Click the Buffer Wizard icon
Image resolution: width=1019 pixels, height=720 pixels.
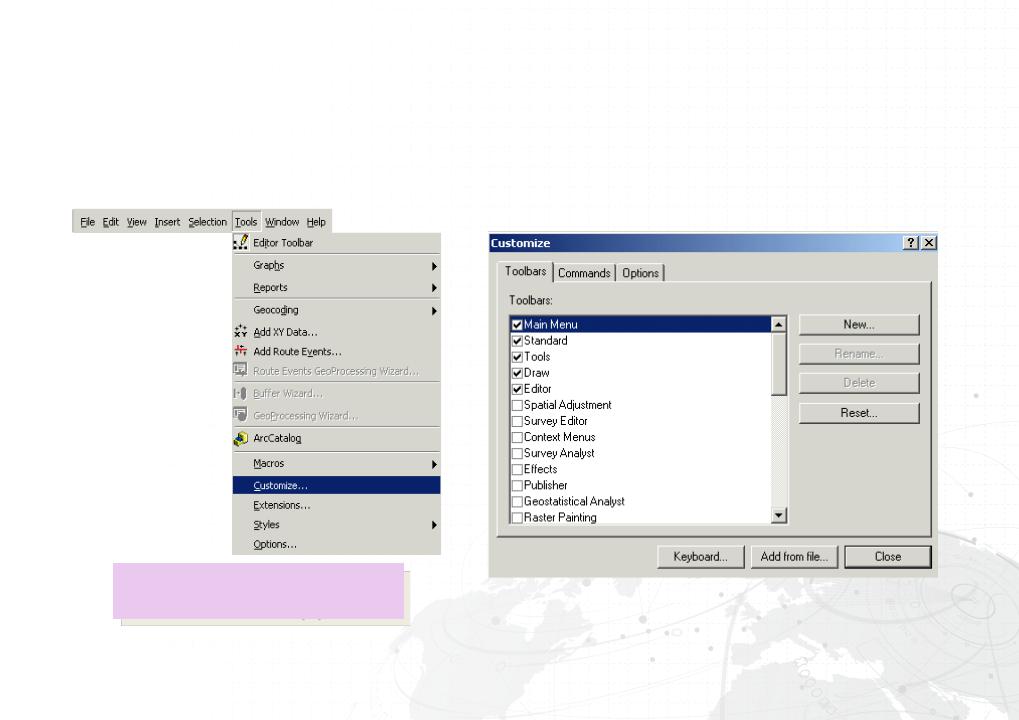tap(240, 393)
